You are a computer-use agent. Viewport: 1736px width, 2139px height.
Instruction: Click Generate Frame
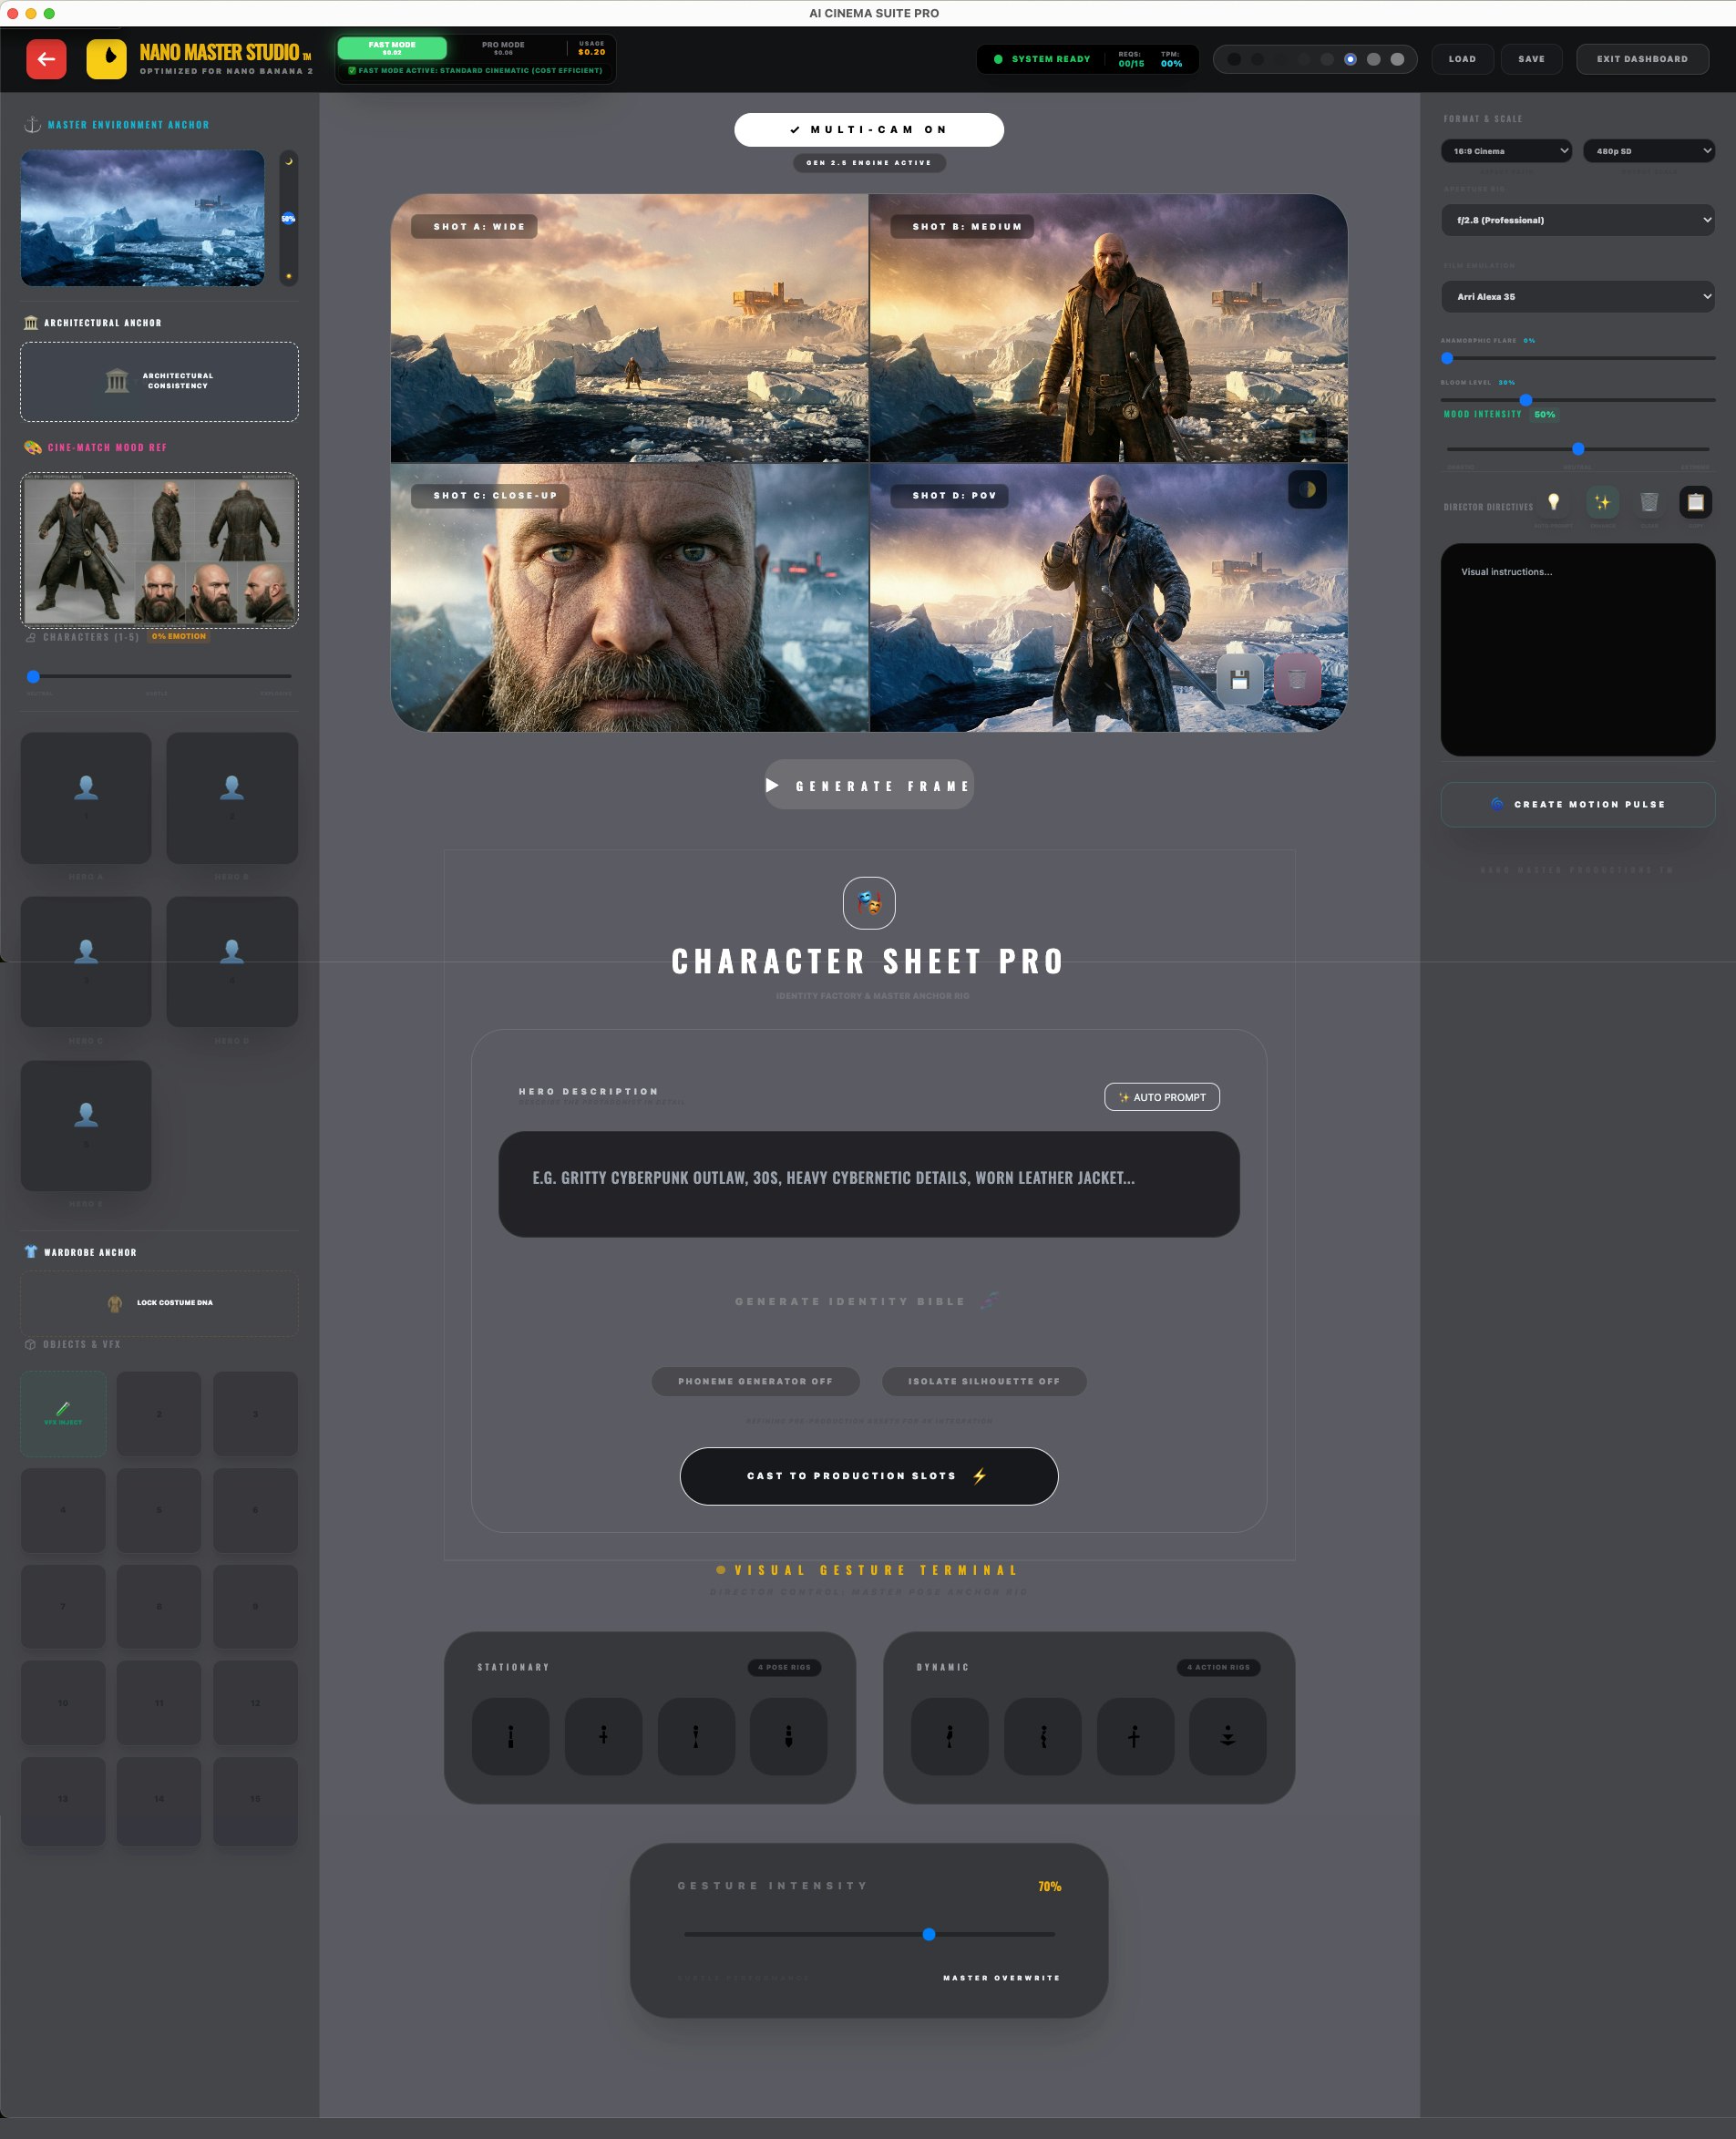(x=869, y=786)
